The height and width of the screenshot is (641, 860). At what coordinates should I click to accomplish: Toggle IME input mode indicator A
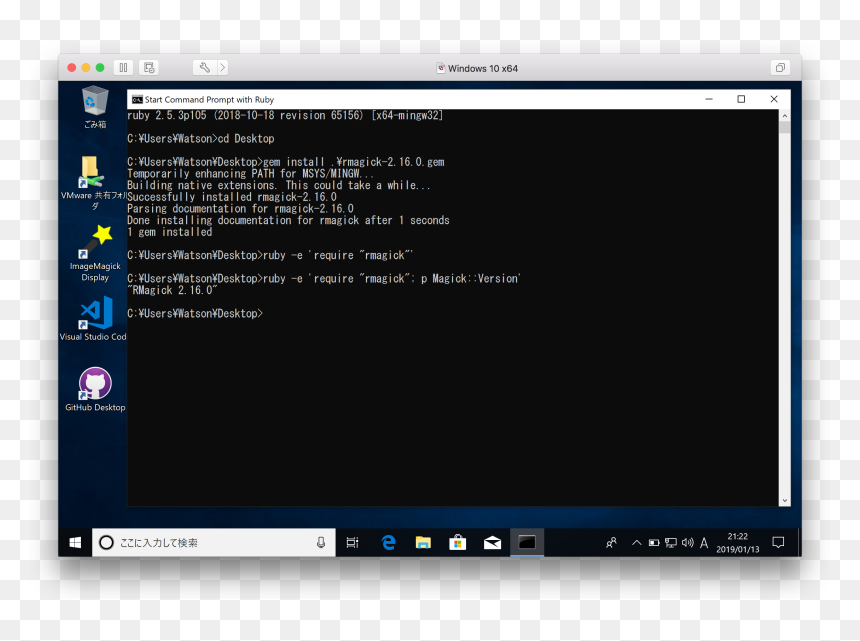[x=704, y=543]
